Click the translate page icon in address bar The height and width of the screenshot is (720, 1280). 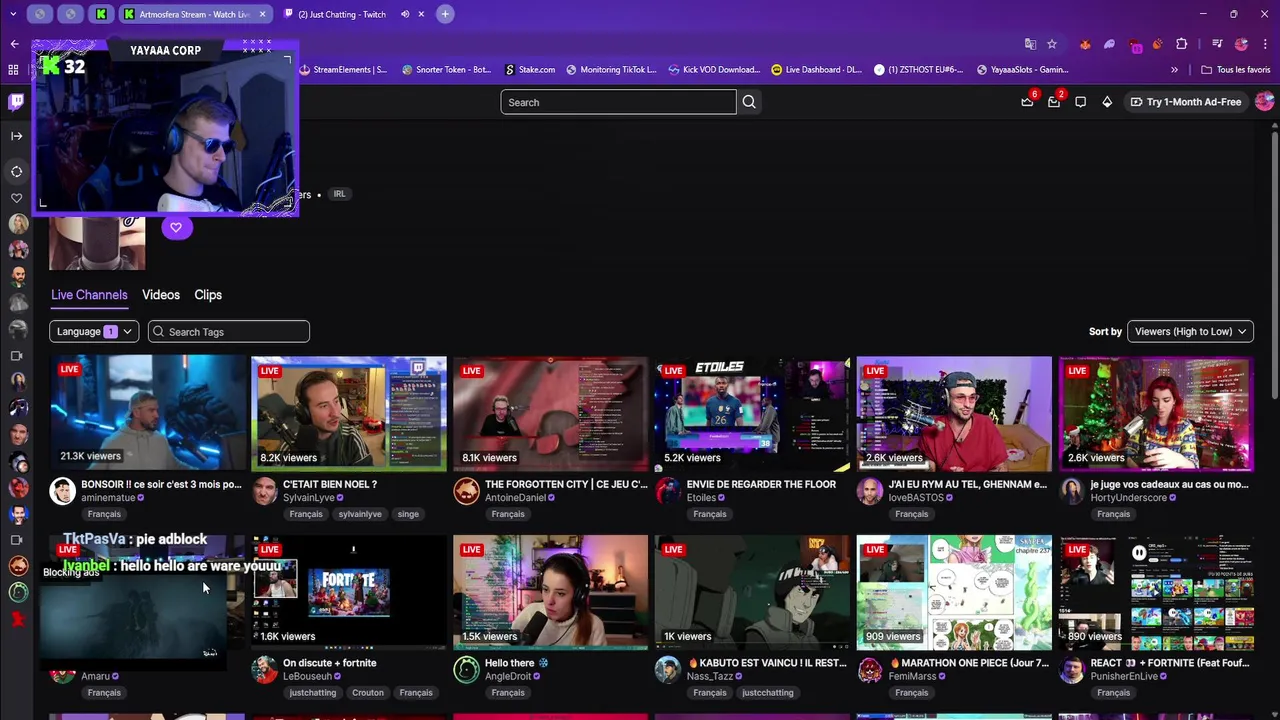[x=1030, y=44]
